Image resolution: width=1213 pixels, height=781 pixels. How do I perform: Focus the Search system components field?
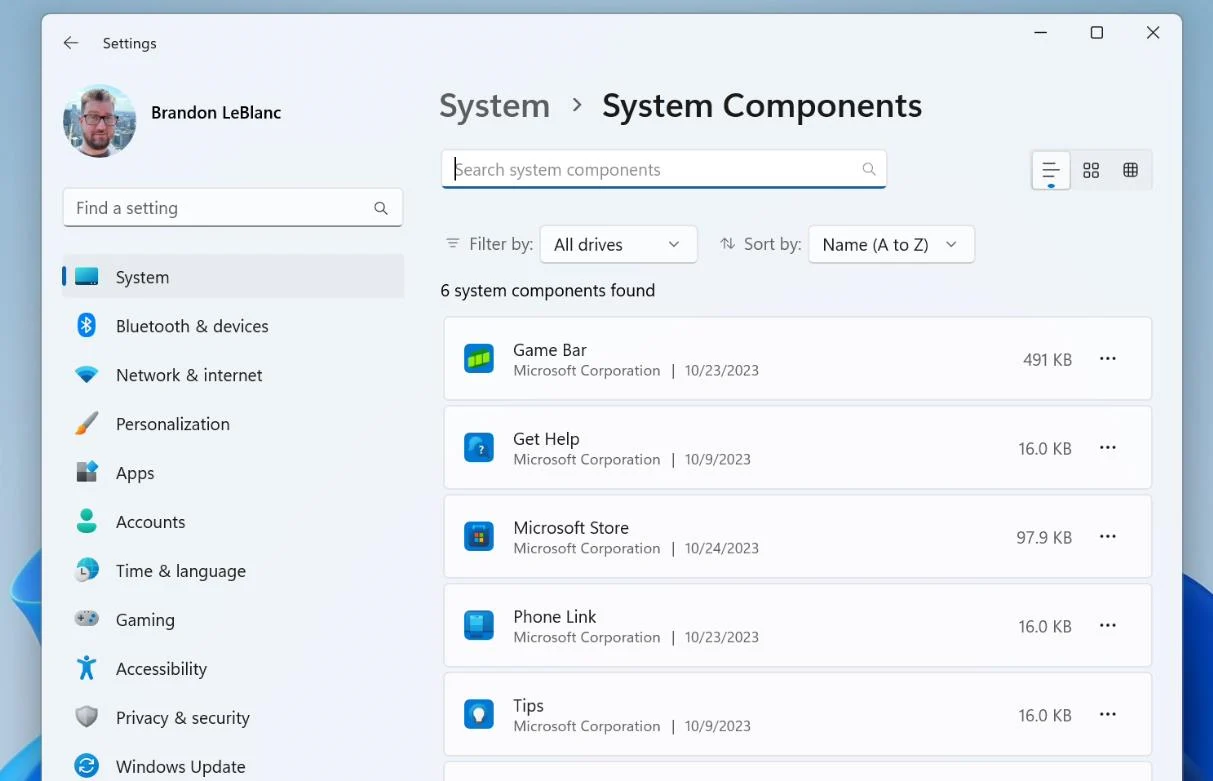click(664, 169)
